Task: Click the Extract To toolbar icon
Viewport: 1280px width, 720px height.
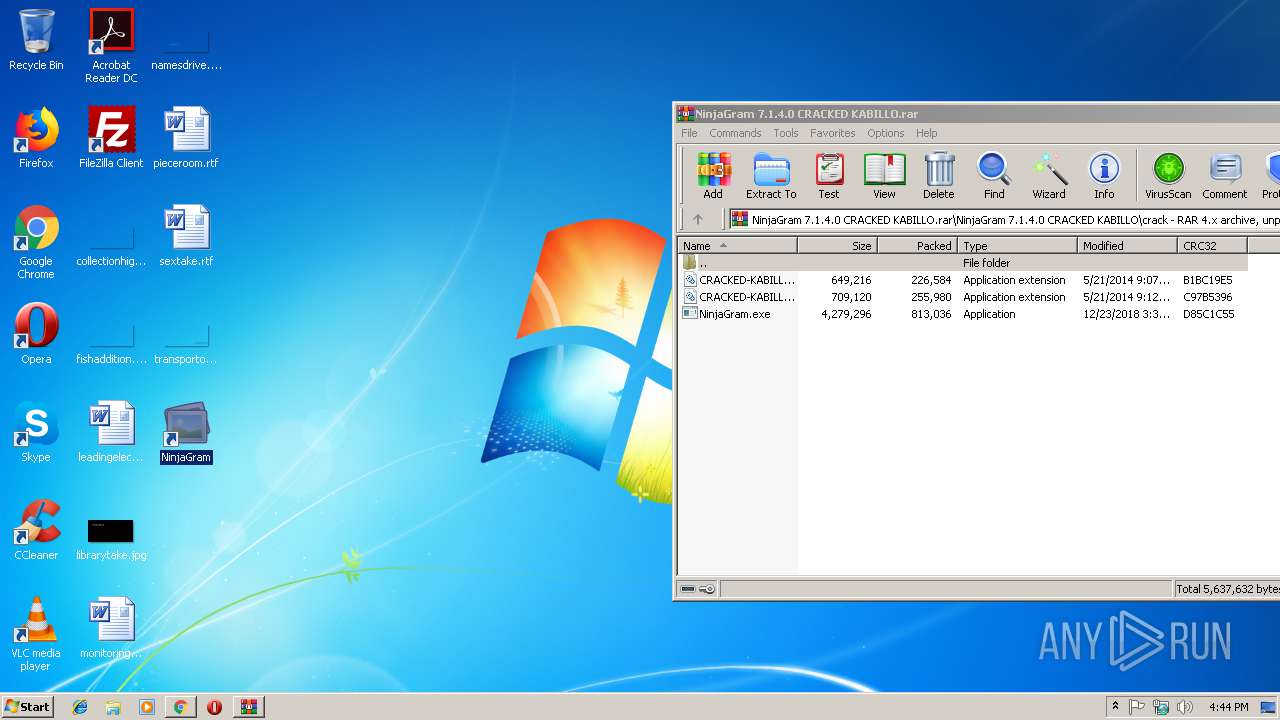Action: pos(771,176)
